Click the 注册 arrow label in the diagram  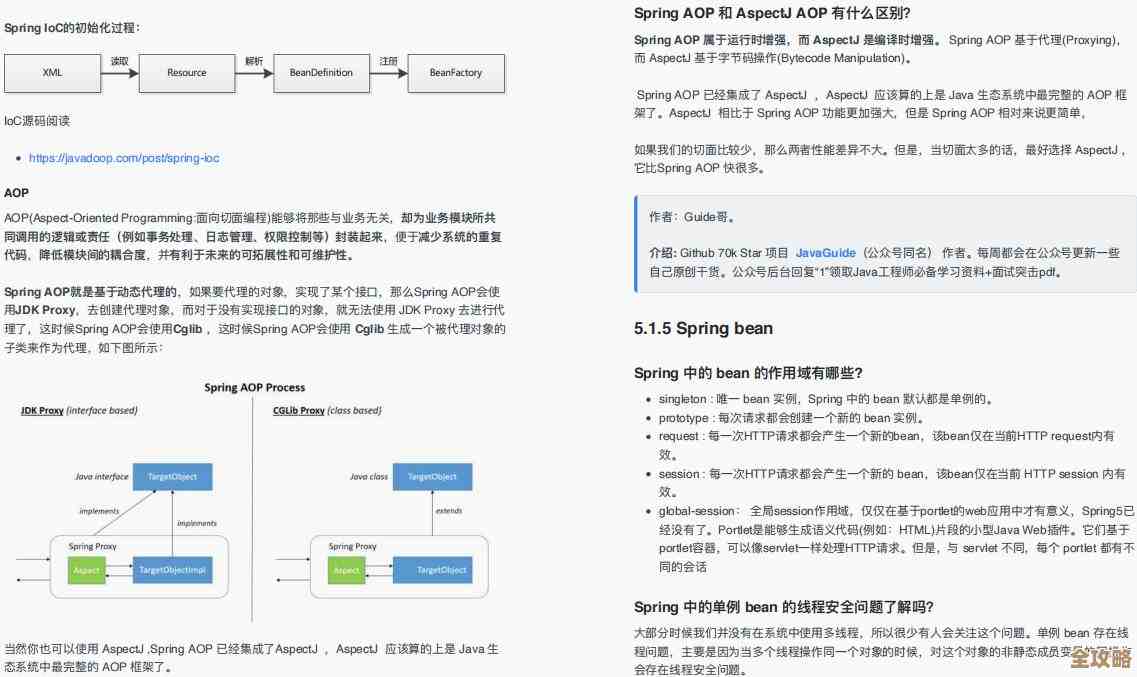click(387, 60)
